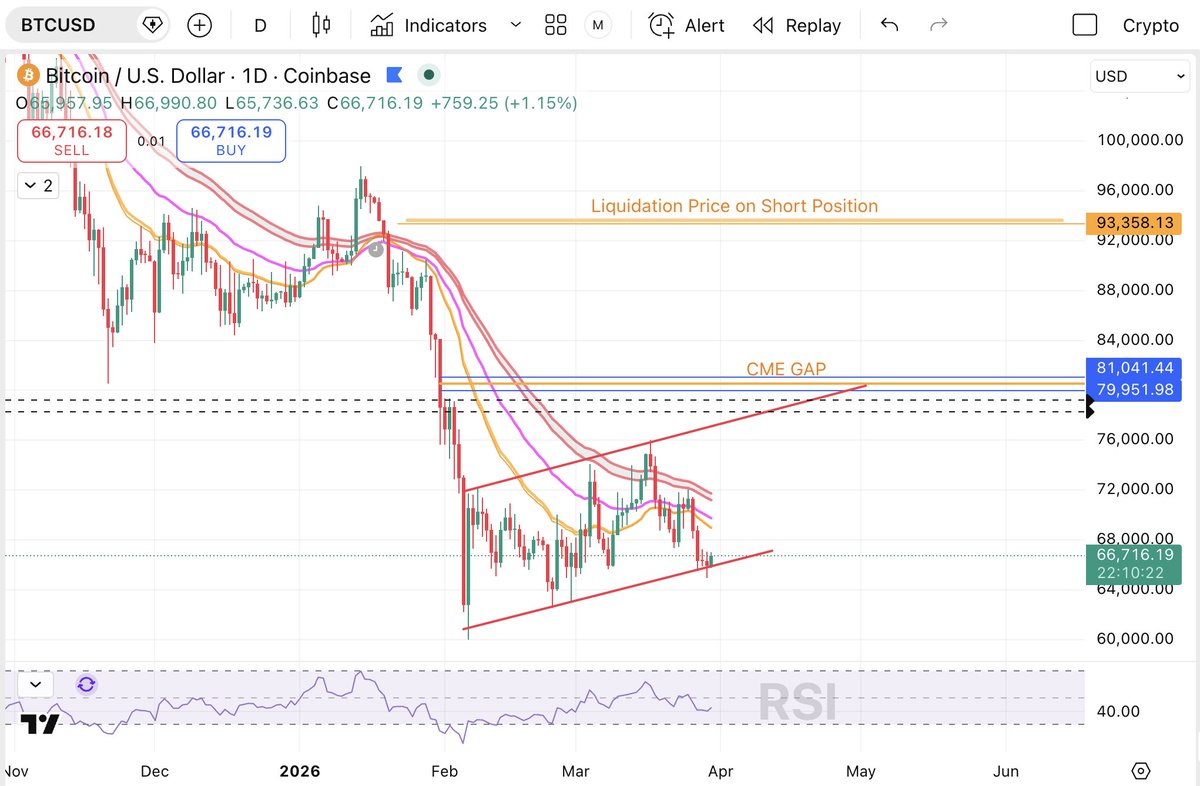Click the gray event marker dot near January
The width and height of the screenshot is (1200, 786).
(376, 249)
